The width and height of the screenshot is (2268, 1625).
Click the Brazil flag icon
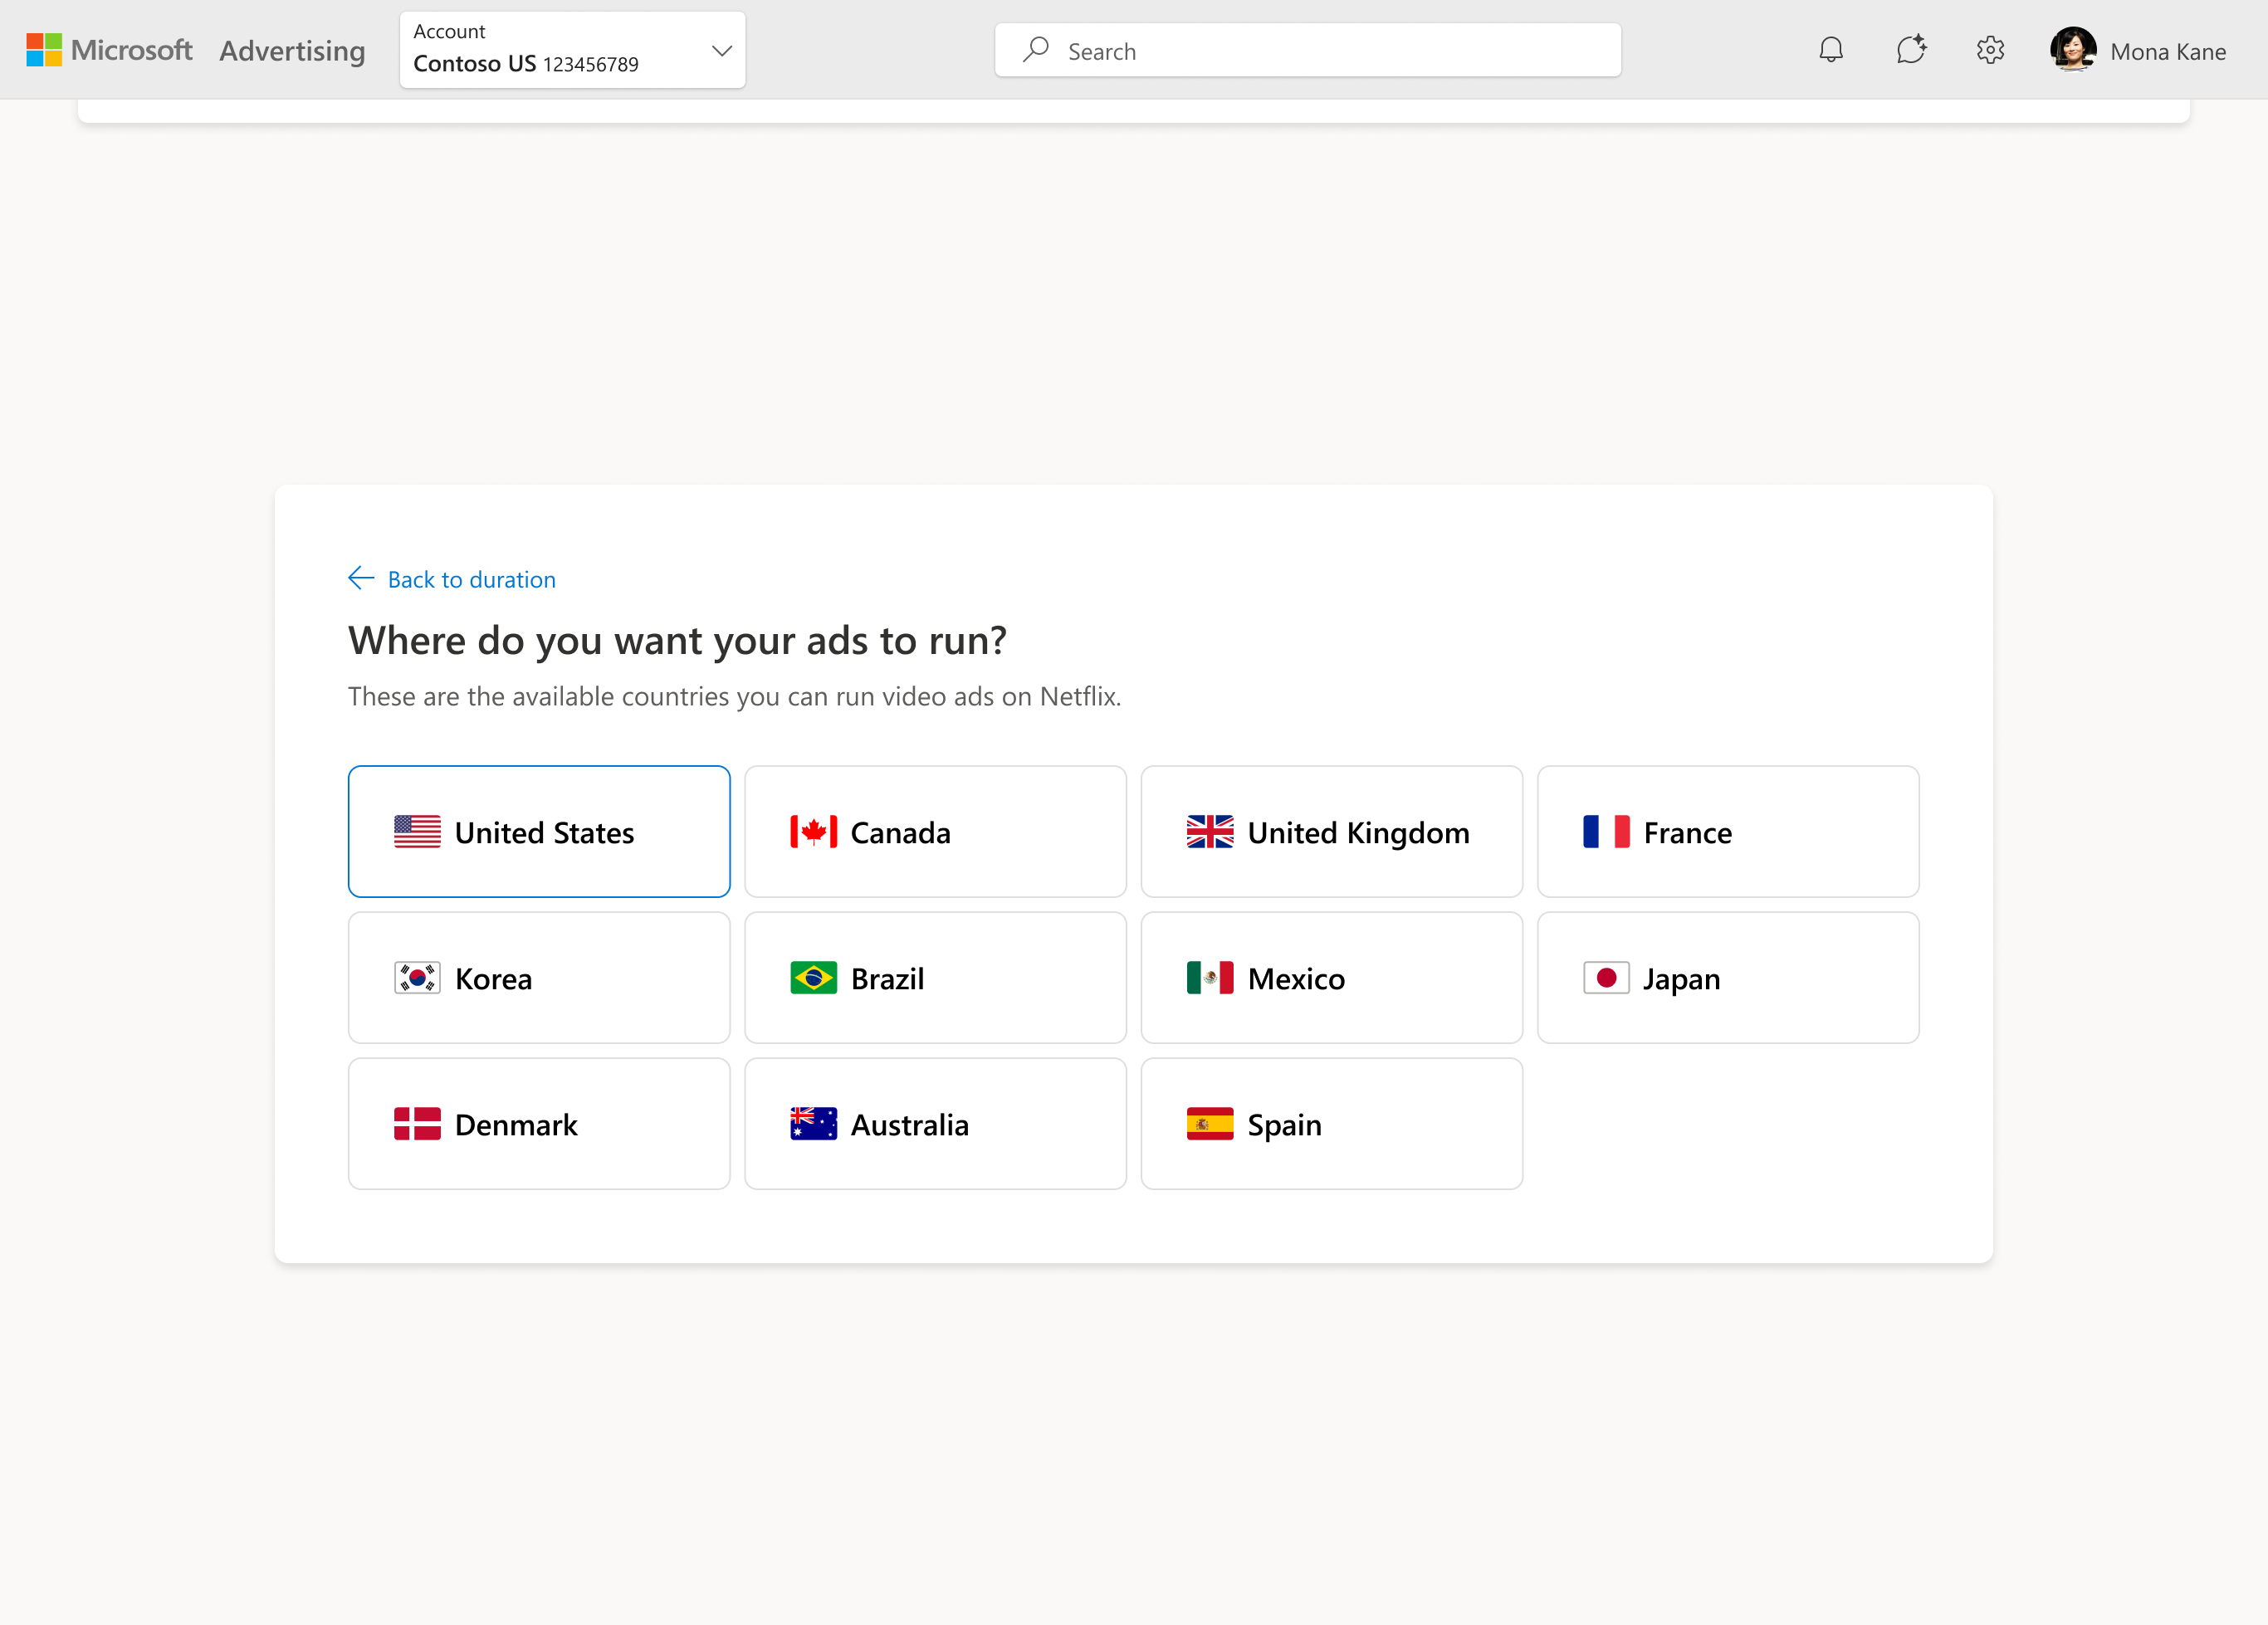tap(813, 978)
